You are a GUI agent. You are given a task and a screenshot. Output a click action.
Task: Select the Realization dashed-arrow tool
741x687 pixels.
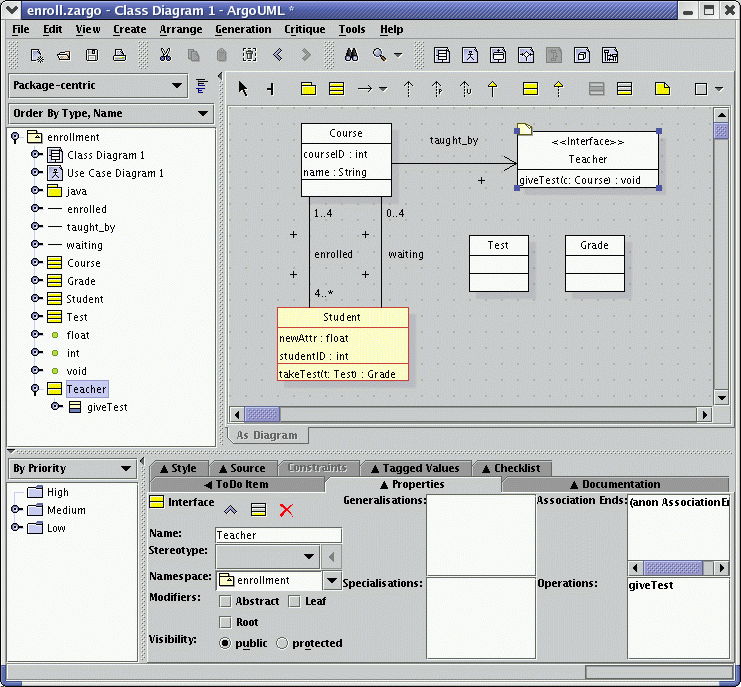pyautogui.click(x=559, y=88)
